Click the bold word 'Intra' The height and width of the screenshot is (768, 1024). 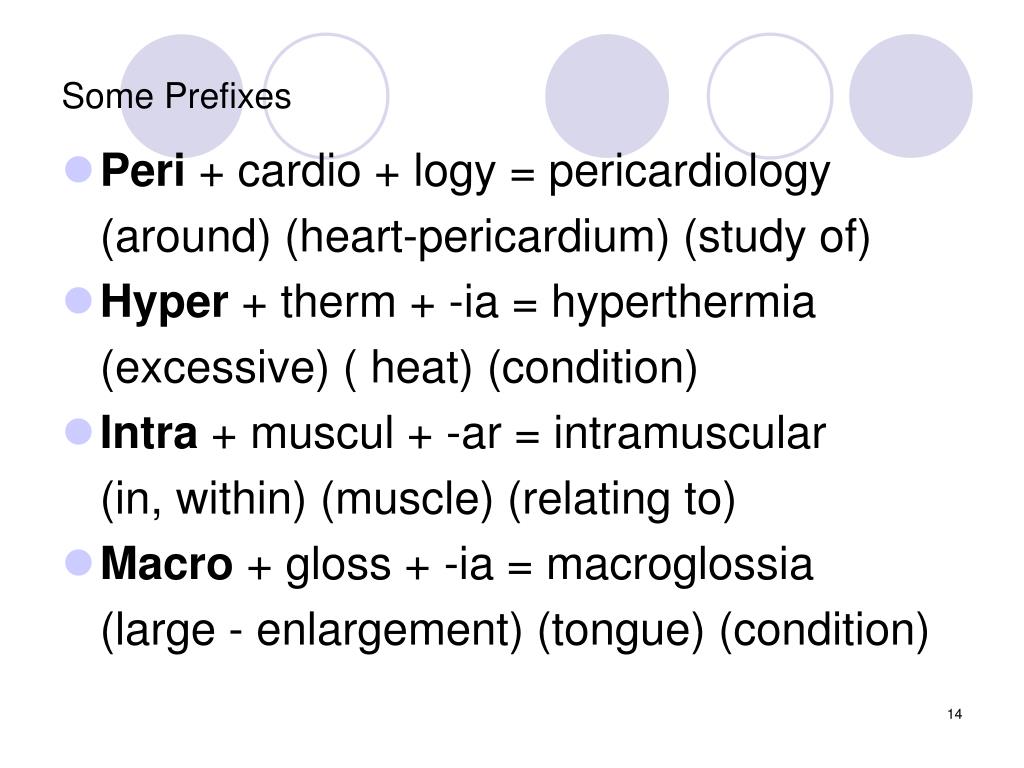tap(149, 433)
